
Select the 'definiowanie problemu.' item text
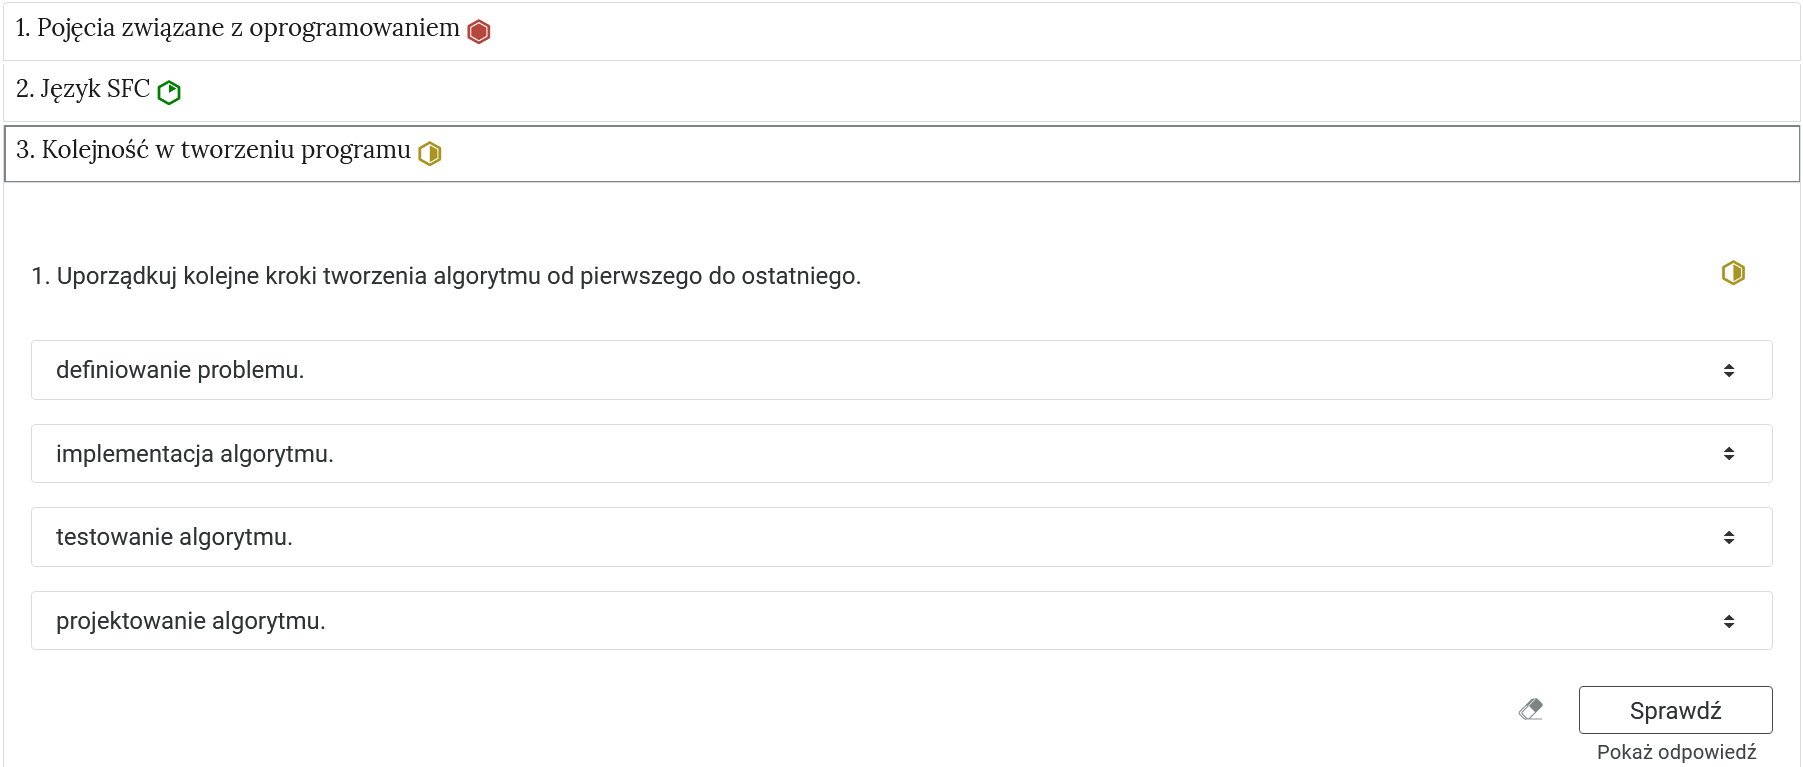180,371
